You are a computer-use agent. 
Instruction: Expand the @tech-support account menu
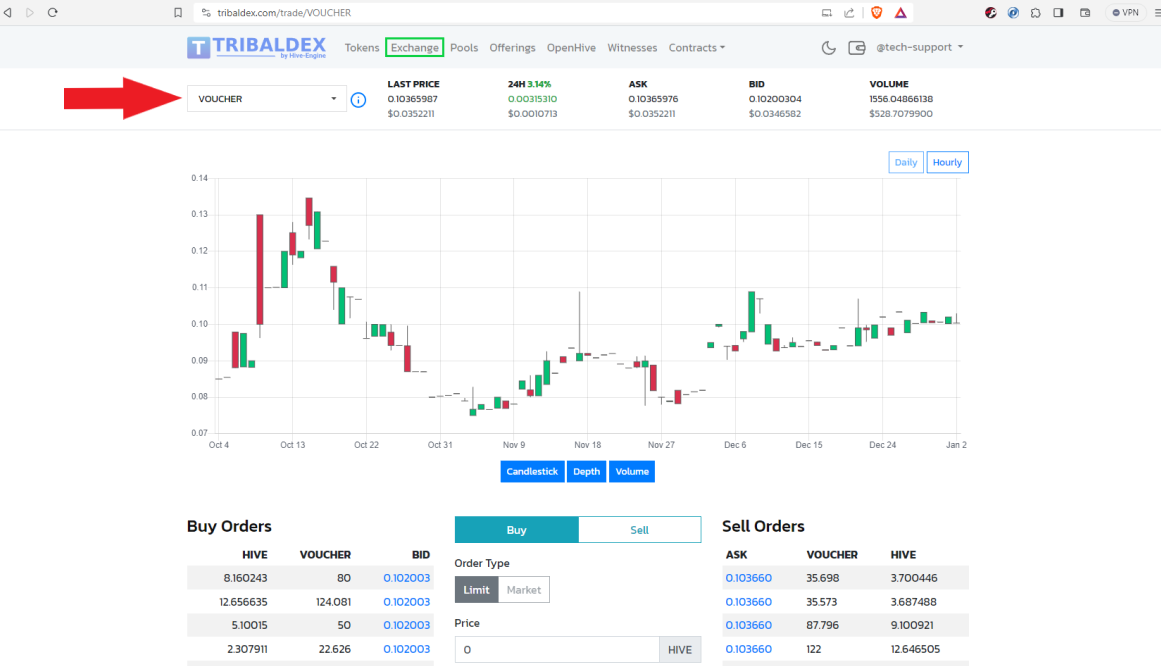click(x=920, y=47)
